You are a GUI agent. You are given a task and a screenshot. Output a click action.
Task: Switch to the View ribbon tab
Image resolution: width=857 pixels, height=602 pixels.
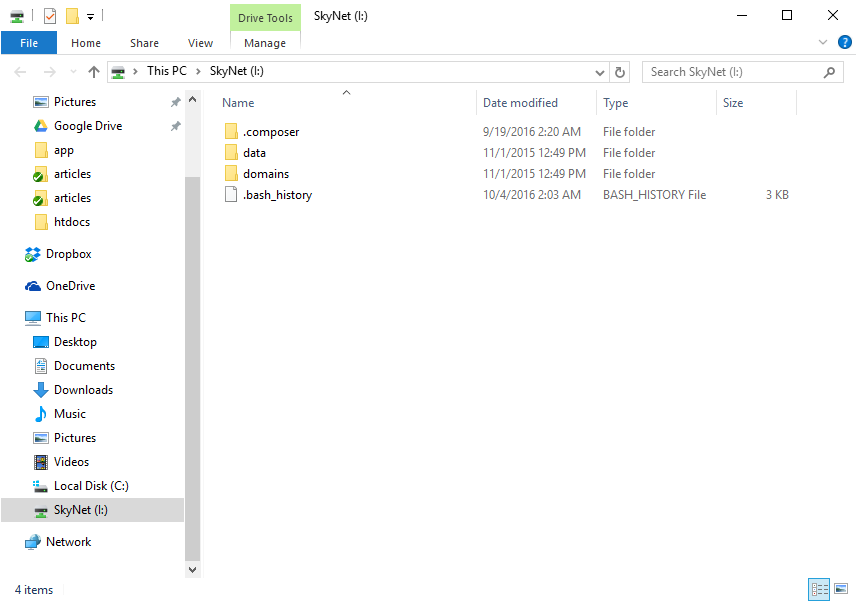tap(200, 43)
